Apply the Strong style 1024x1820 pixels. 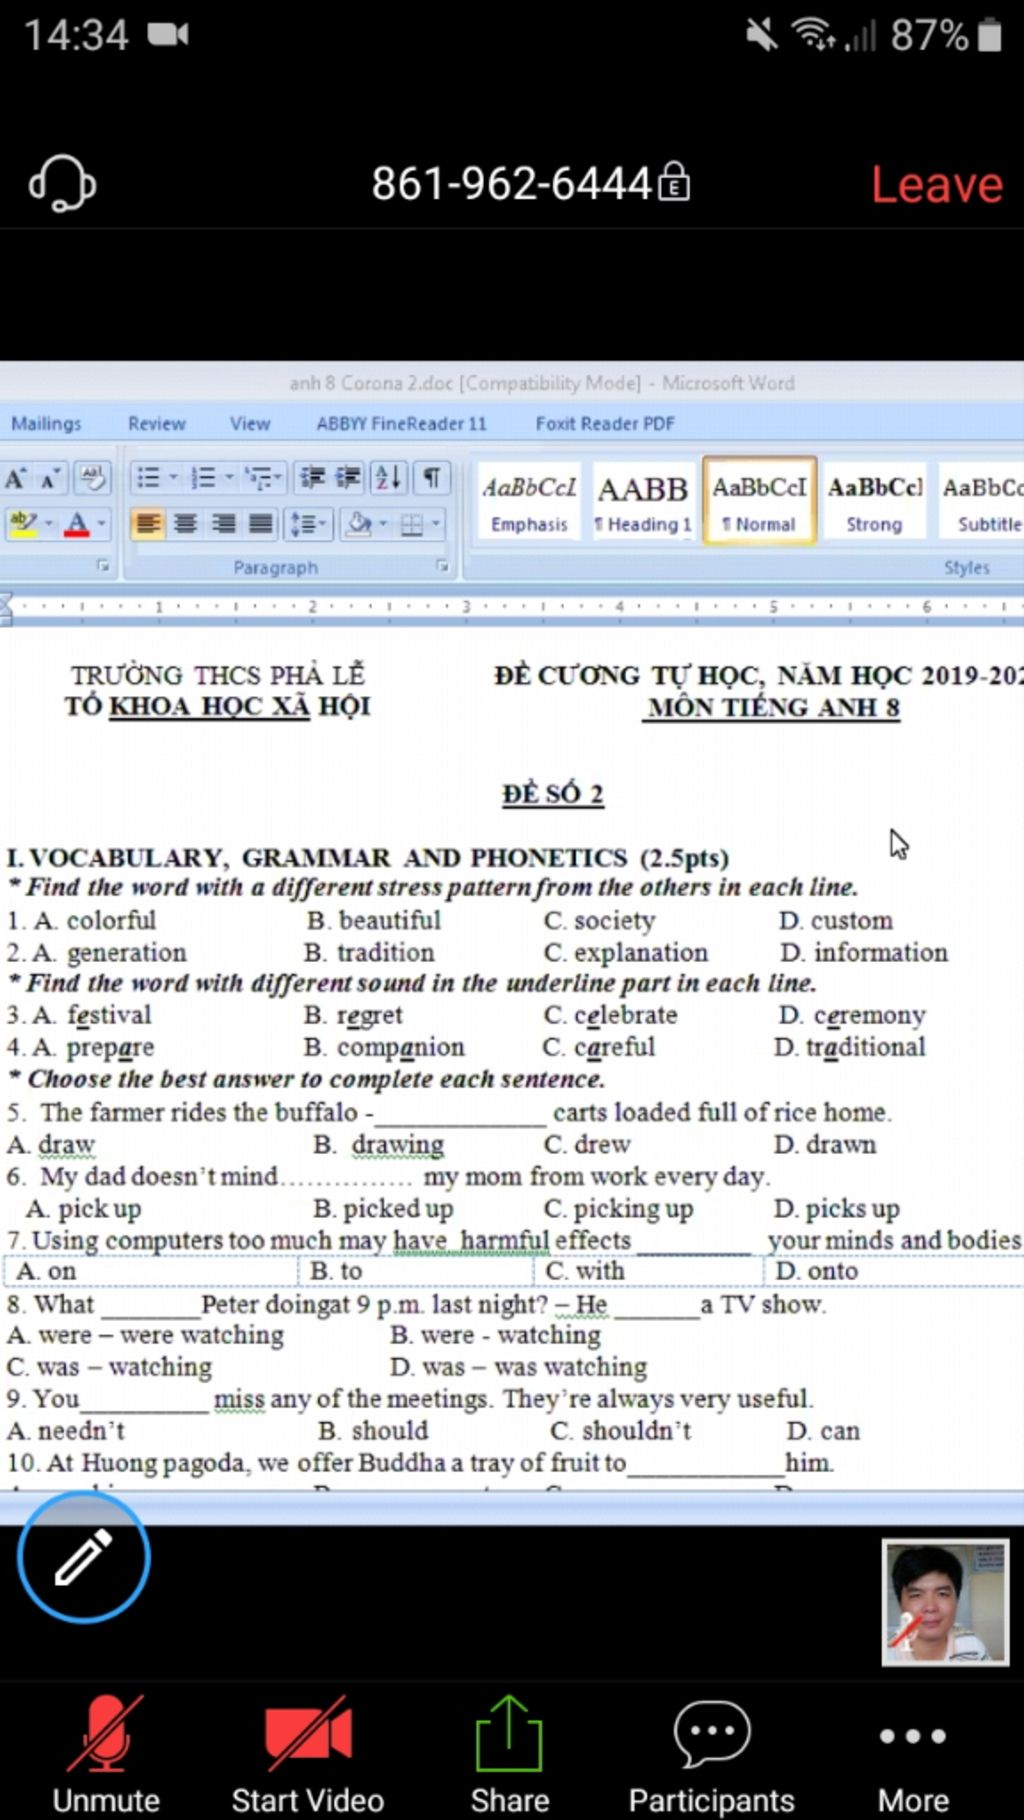point(875,502)
